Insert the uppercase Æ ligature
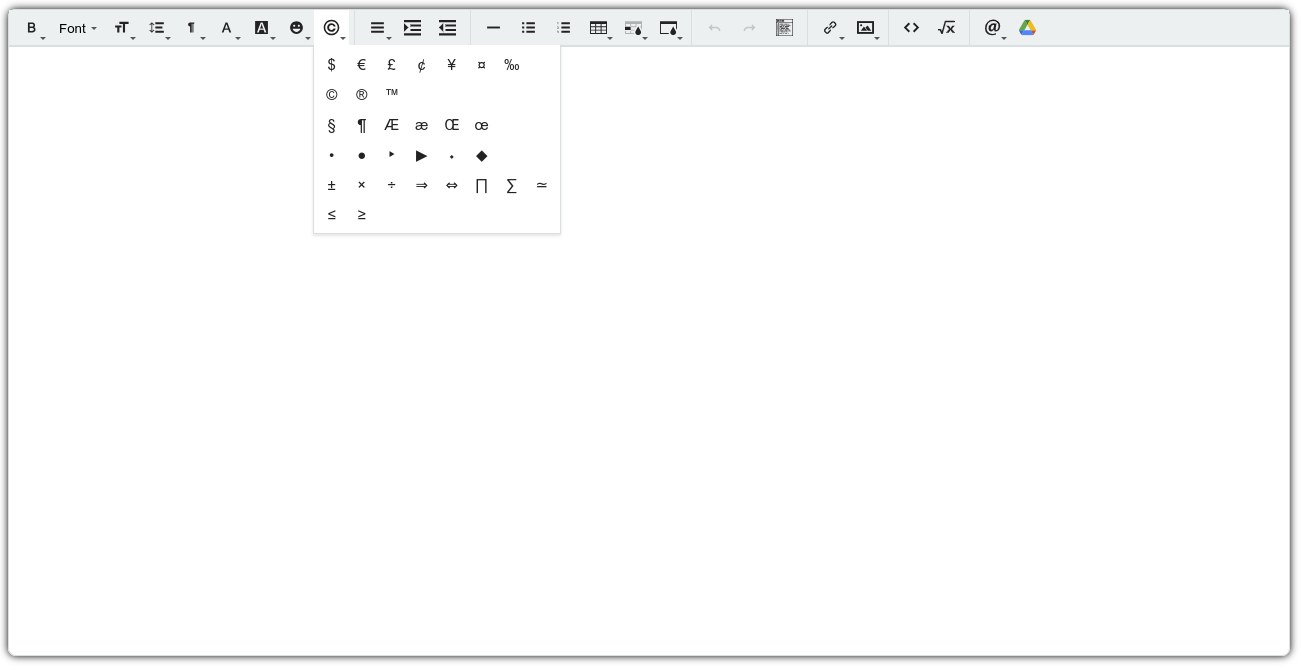The width and height of the screenshot is (1301, 670). [392, 125]
